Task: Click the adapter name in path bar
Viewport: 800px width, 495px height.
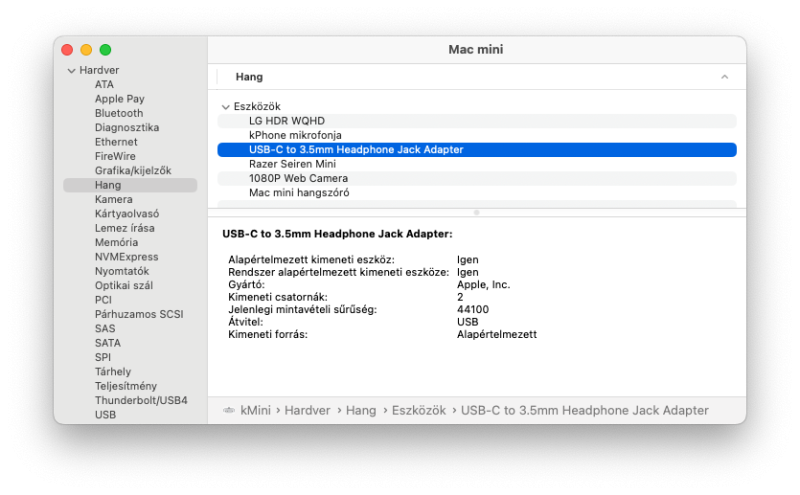Action: click(585, 410)
